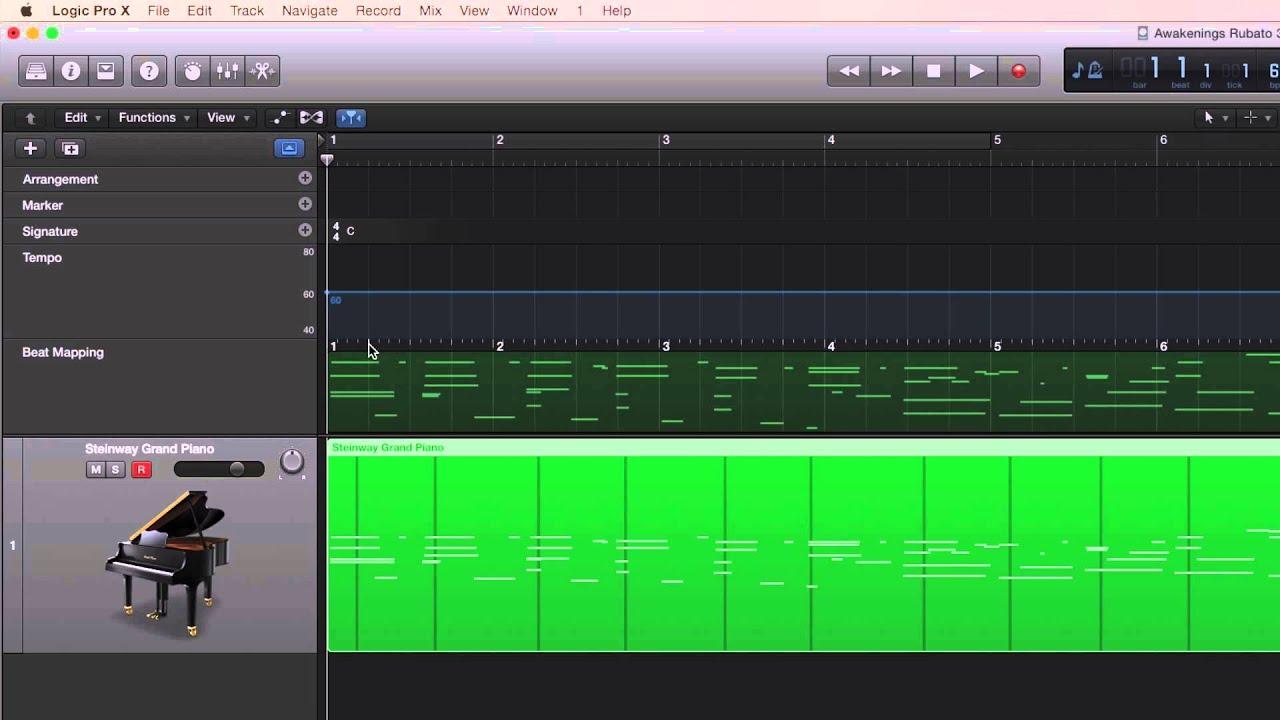This screenshot has width=1280, height=720.
Task: Add a new track plus button
Action: pyautogui.click(x=30, y=148)
